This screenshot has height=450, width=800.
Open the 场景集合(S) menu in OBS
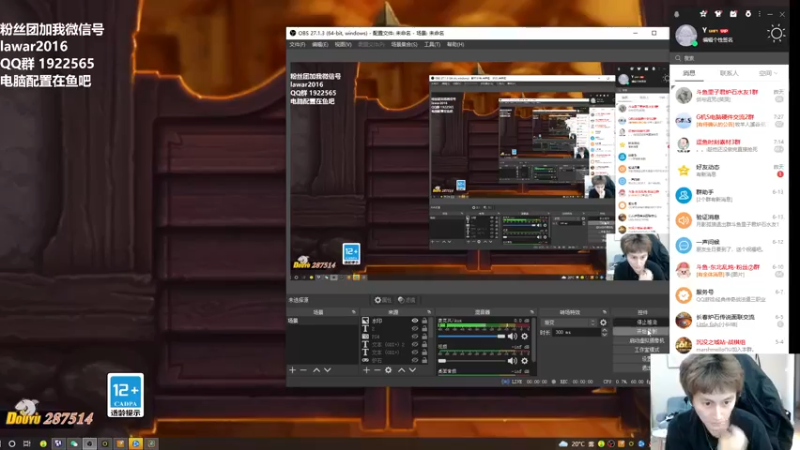point(404,44)
